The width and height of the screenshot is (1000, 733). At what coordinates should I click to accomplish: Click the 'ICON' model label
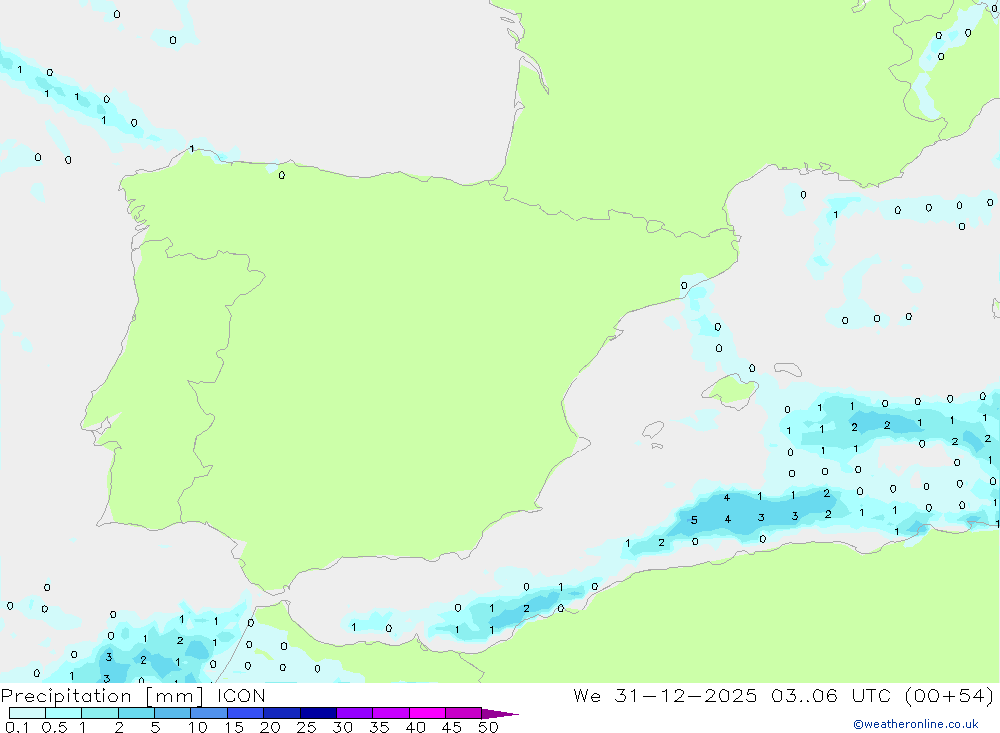(241, 695)
